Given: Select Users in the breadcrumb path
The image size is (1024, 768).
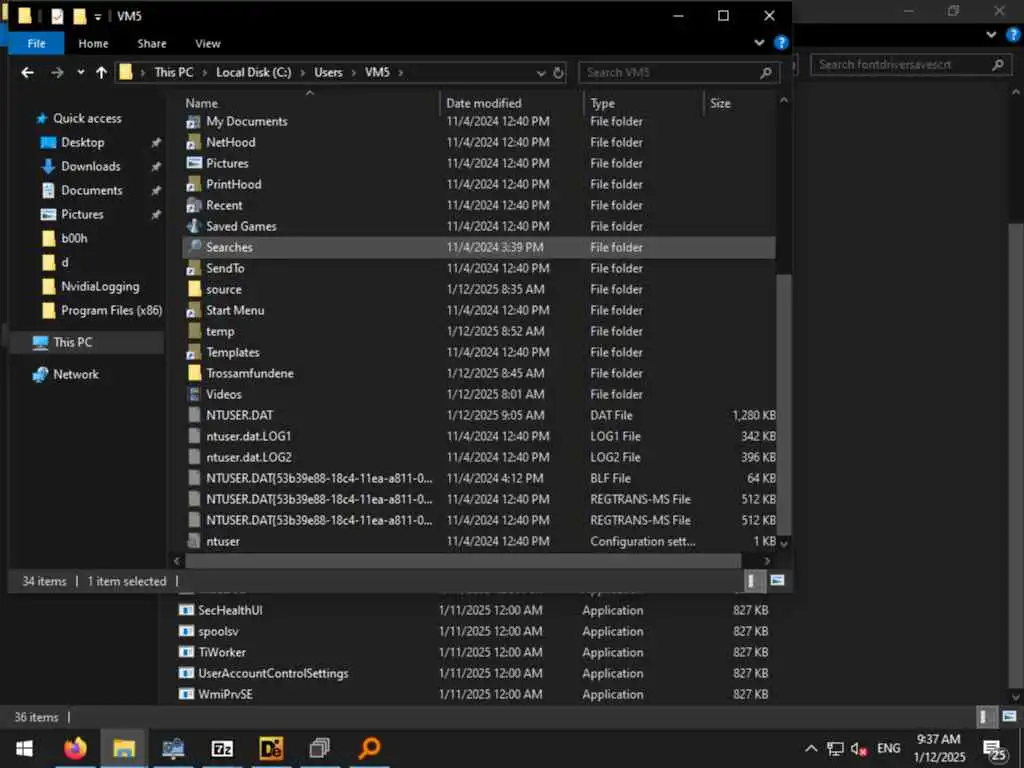Looking at the screenshot, I should point(328,72).
